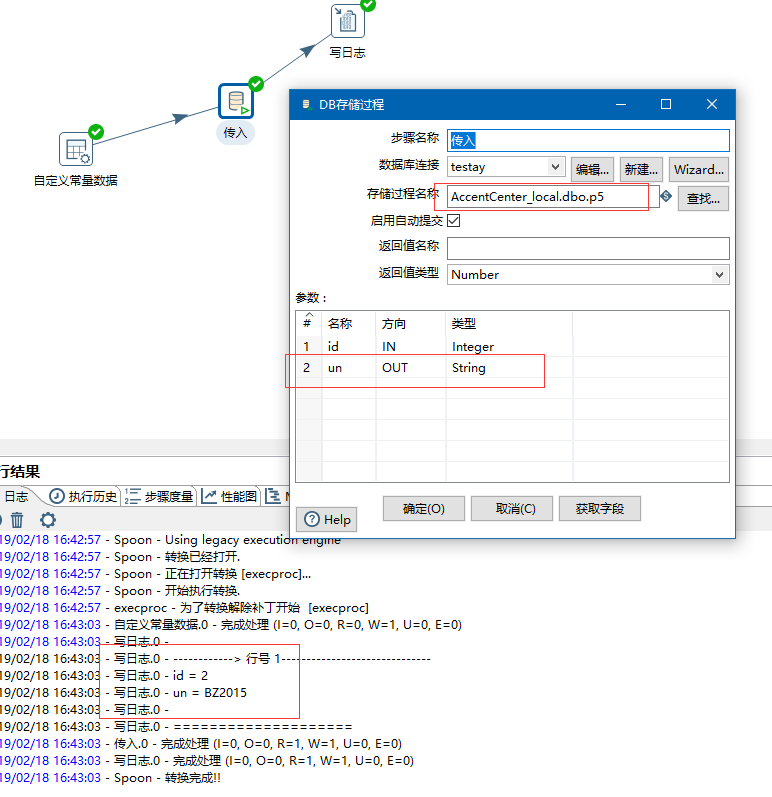Click the 存储过程名称 field with AccentCenter_local.dbo.p5
The width and height of the screenshot is (772, 797).
[553, 197]
